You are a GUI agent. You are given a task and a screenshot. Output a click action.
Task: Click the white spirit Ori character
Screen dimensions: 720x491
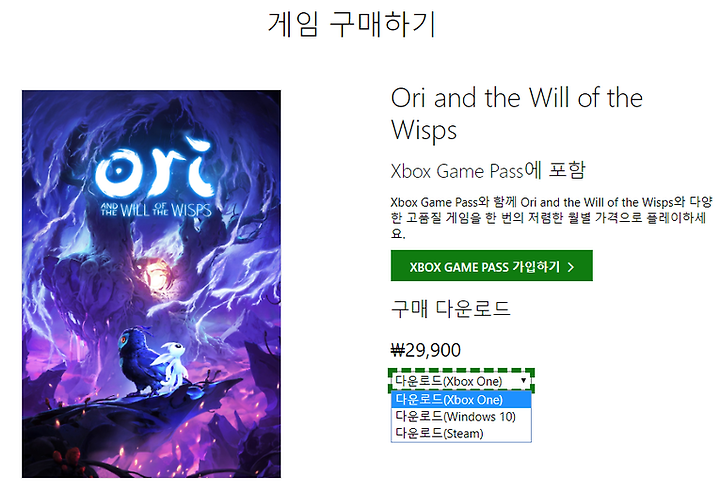[x=171, y=365]
